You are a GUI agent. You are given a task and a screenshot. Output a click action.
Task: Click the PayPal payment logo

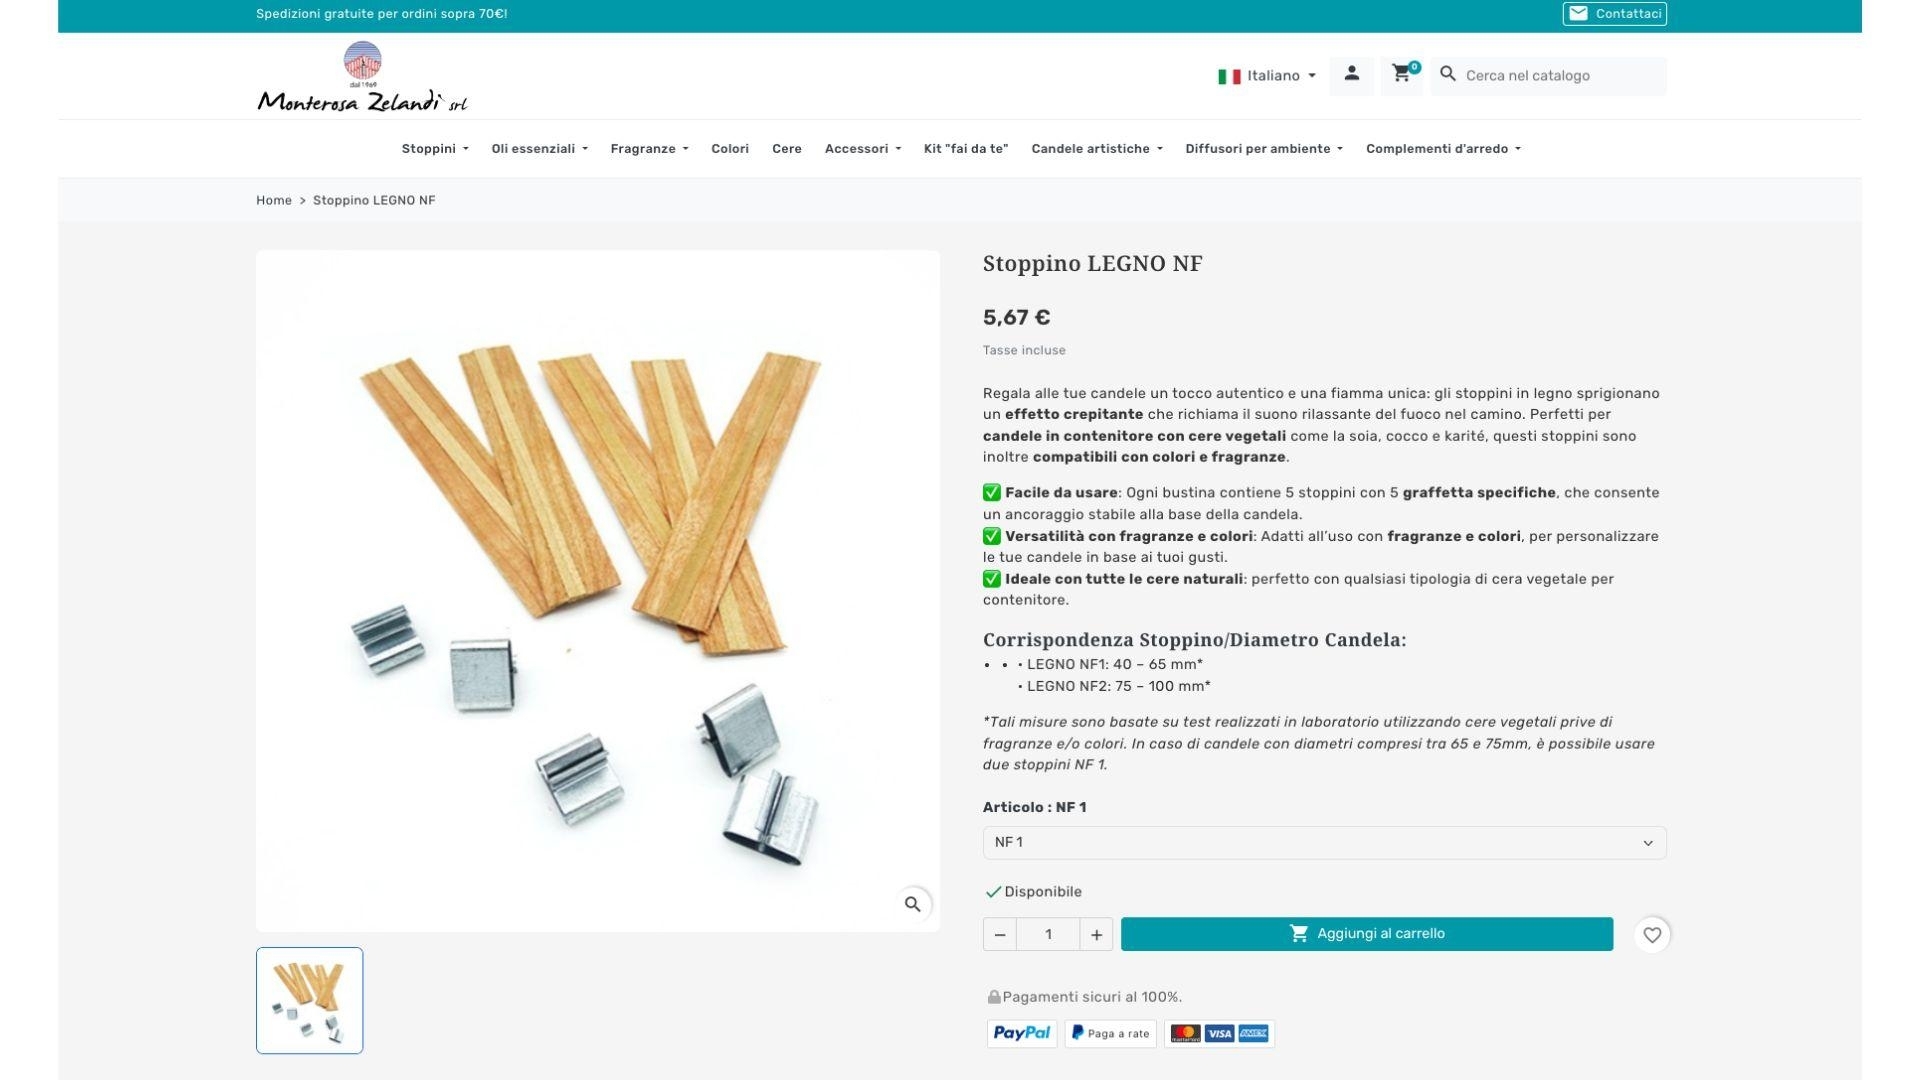click(1022, 1033)
